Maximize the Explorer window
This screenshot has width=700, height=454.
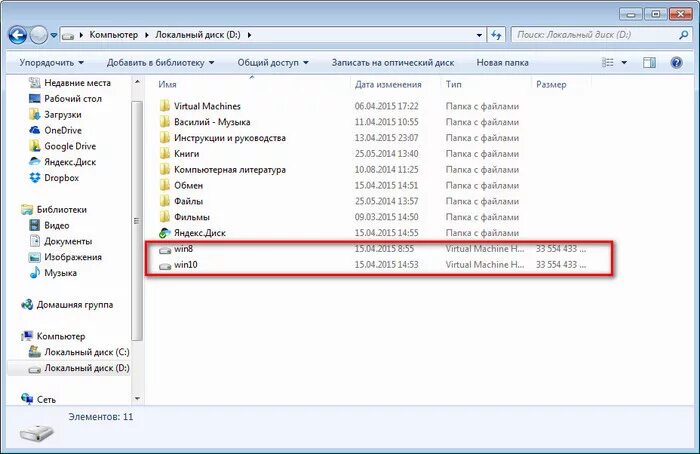coord(655,14)
